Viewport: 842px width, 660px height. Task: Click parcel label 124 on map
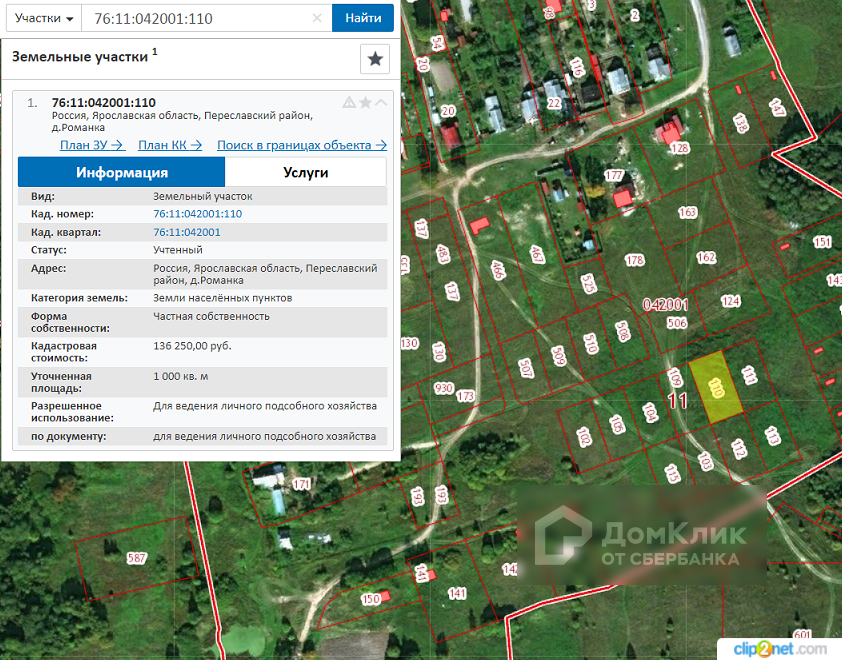731,301
